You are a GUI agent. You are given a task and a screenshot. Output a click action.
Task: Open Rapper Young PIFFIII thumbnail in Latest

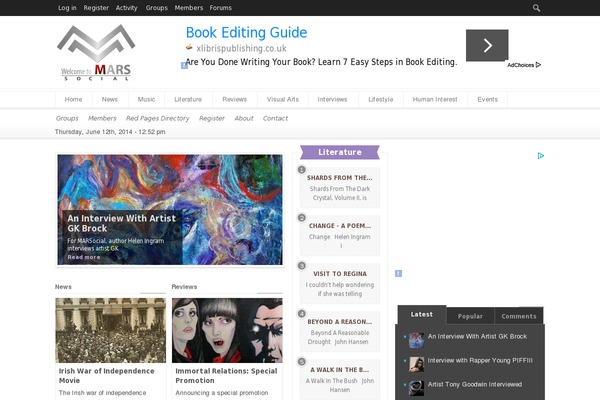416,364
